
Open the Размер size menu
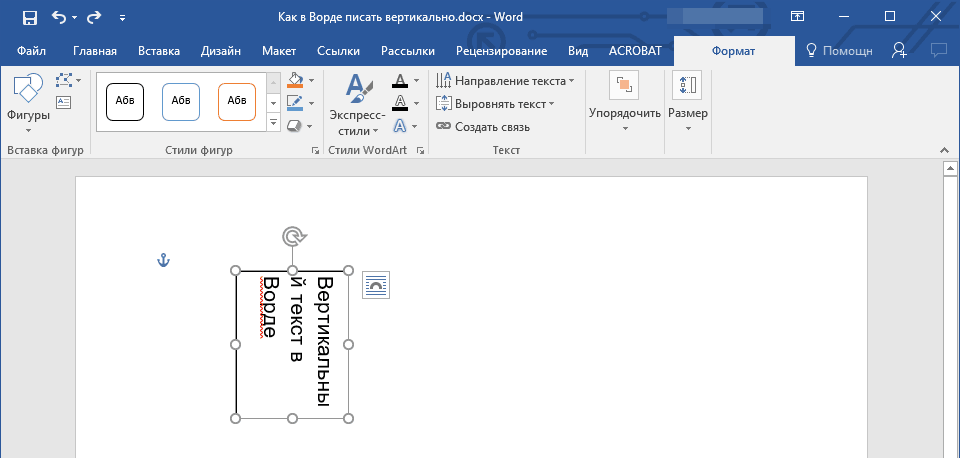tap(688, 102)
